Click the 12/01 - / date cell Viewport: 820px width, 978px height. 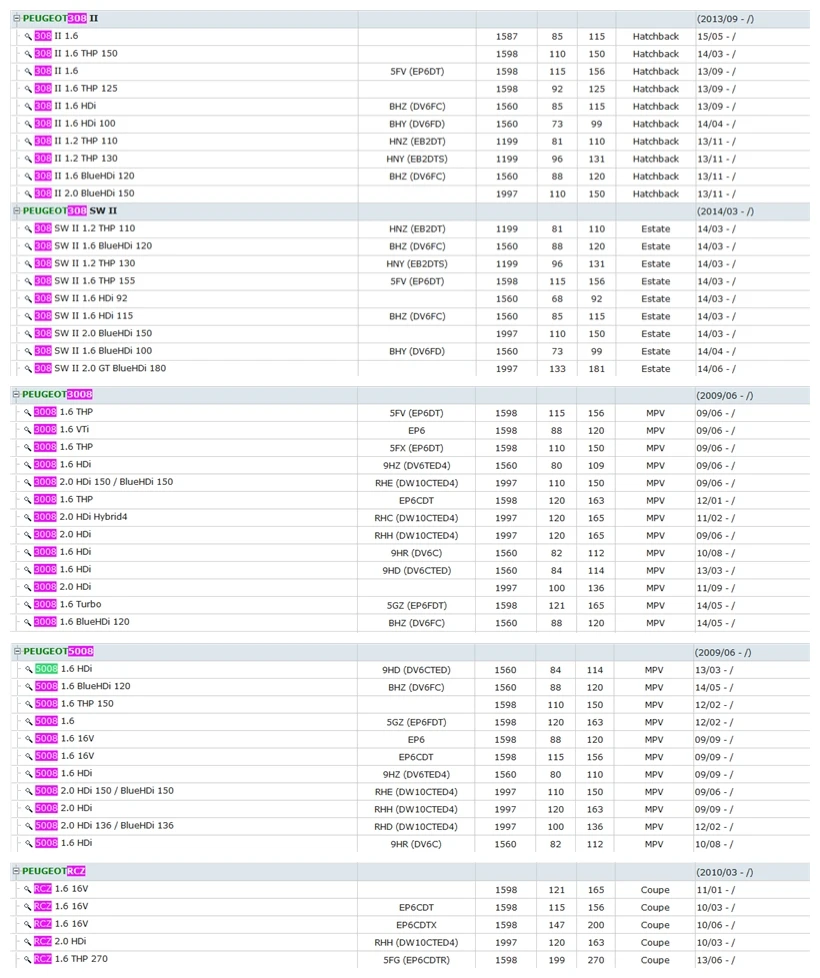[715, 500]
